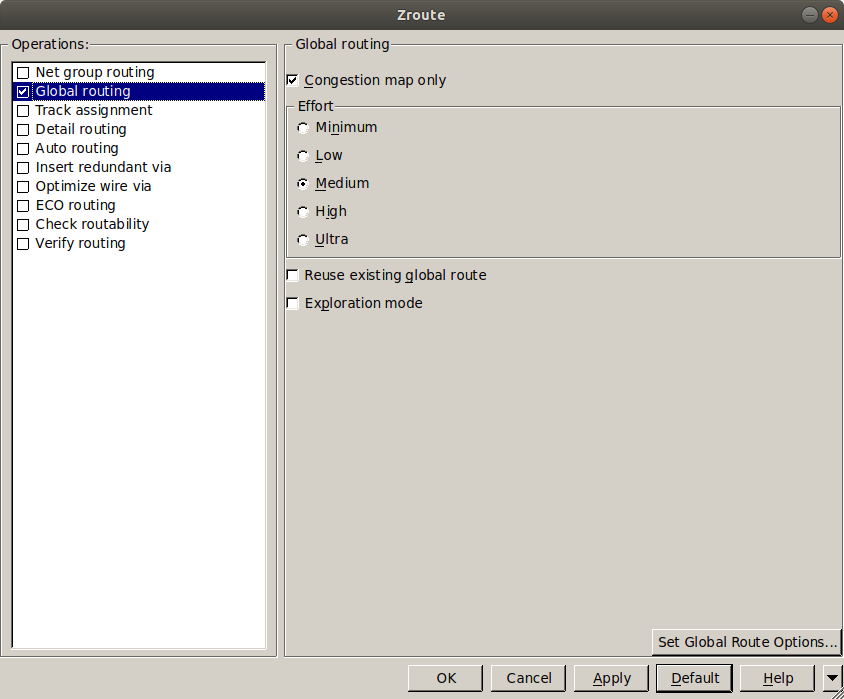This screenshot has width=844, height=699.
Task: Minimize the Zroute window
Action: (x=810, y=15)
